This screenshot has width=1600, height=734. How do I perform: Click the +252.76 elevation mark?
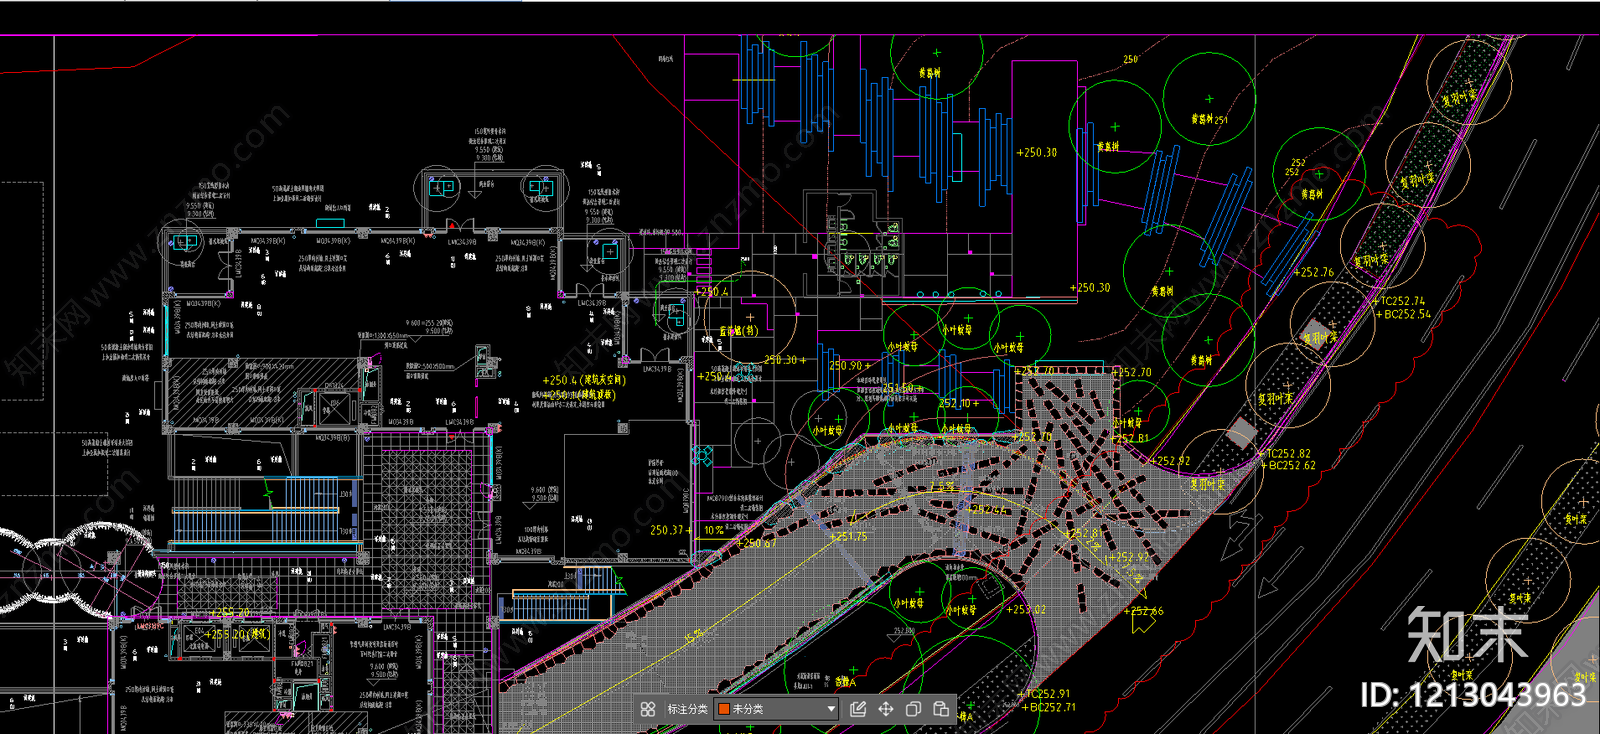[x=1314, y=272]
